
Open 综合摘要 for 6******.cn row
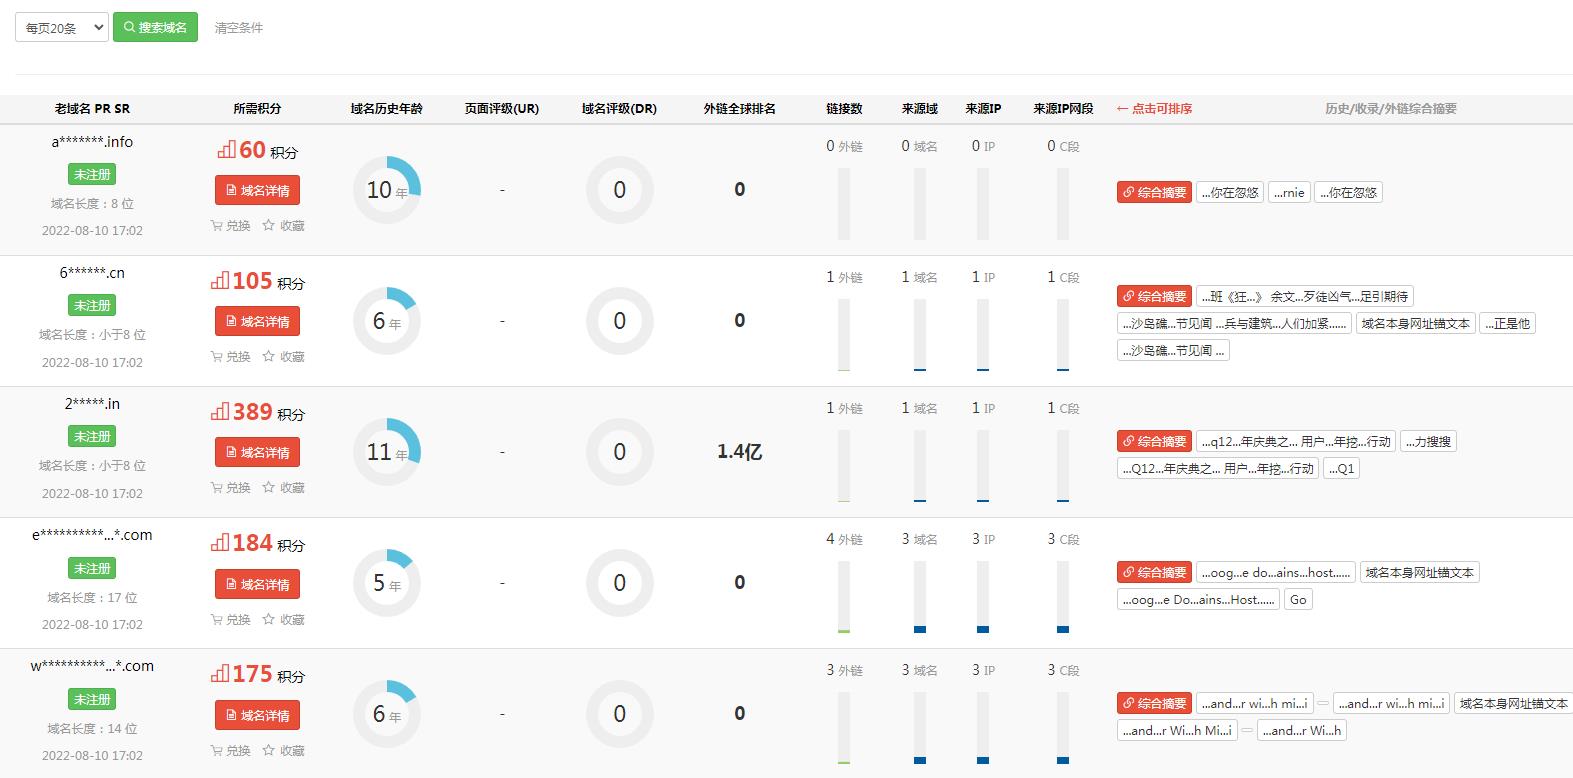click(1154, 296)
